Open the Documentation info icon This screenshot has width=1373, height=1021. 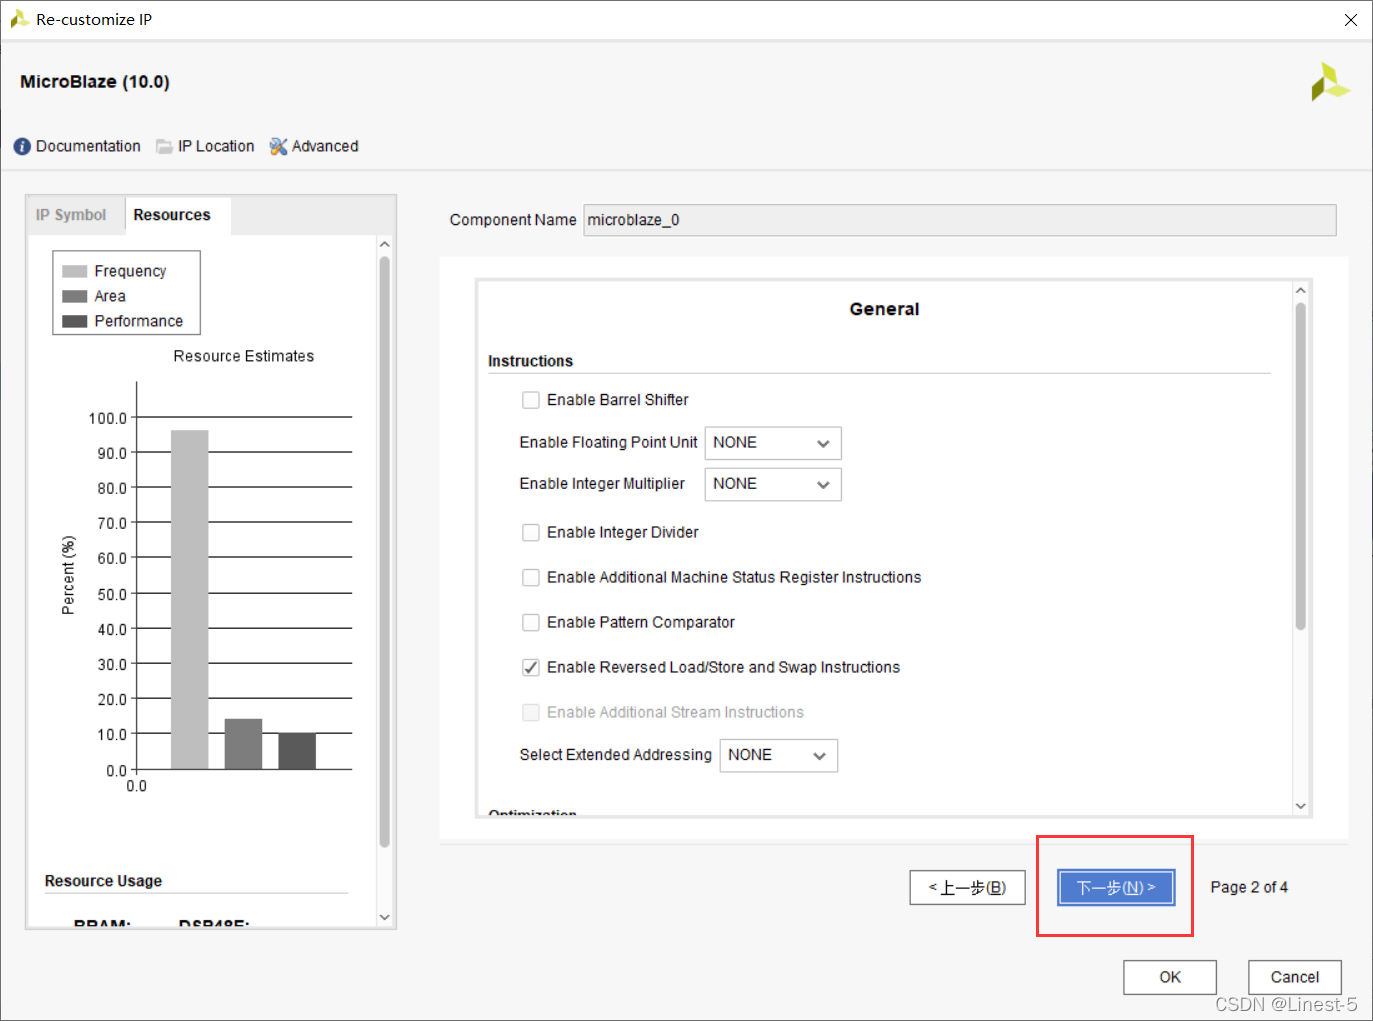tap(22, 146)
